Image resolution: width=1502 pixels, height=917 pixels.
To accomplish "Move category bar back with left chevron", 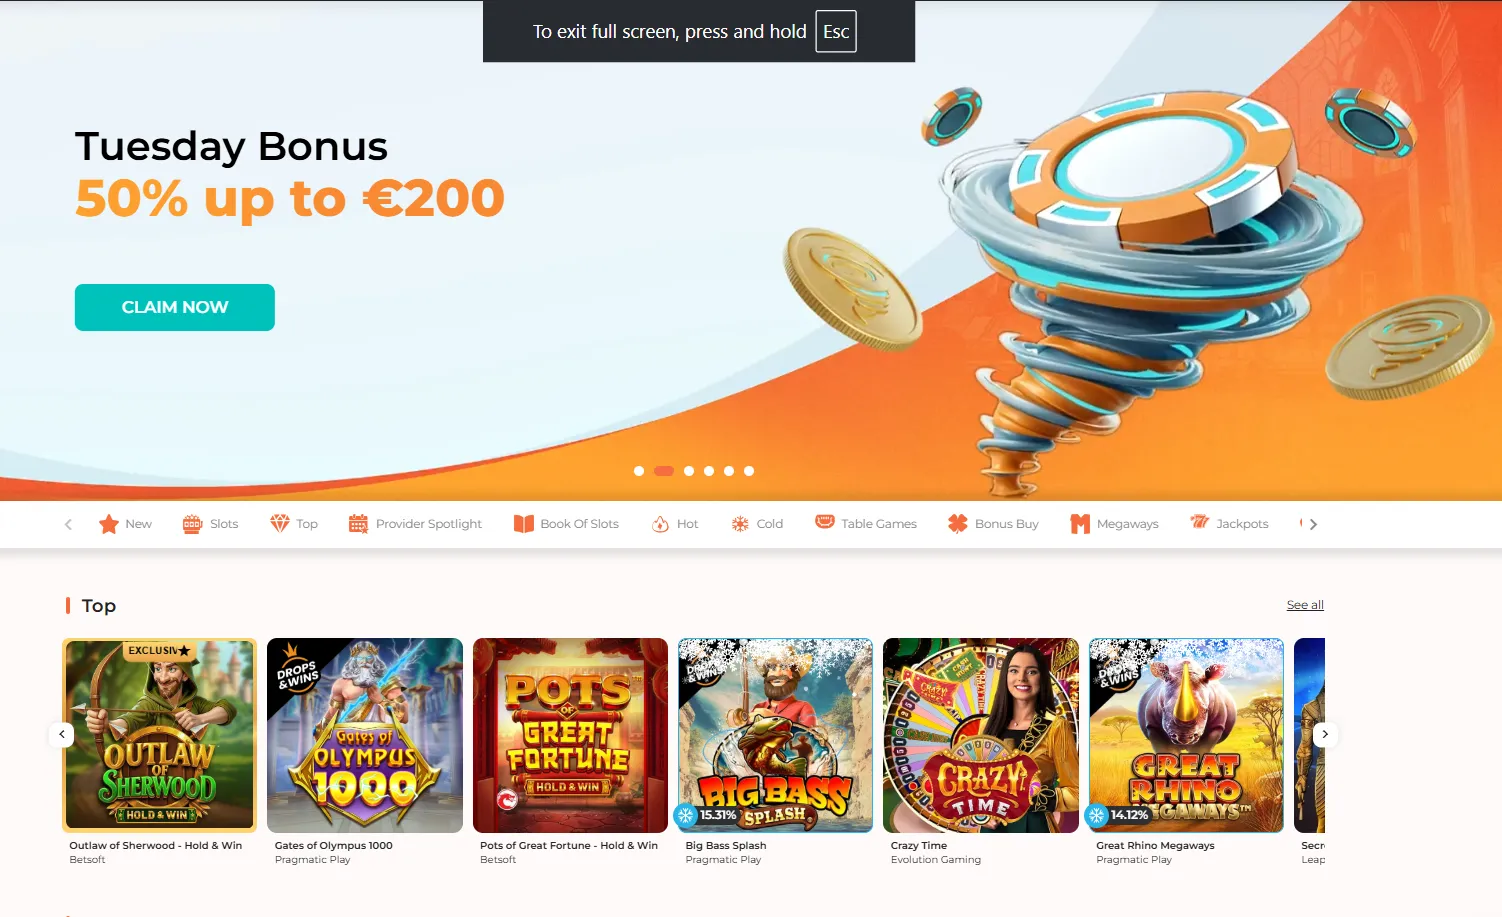I will pos(68,524).
